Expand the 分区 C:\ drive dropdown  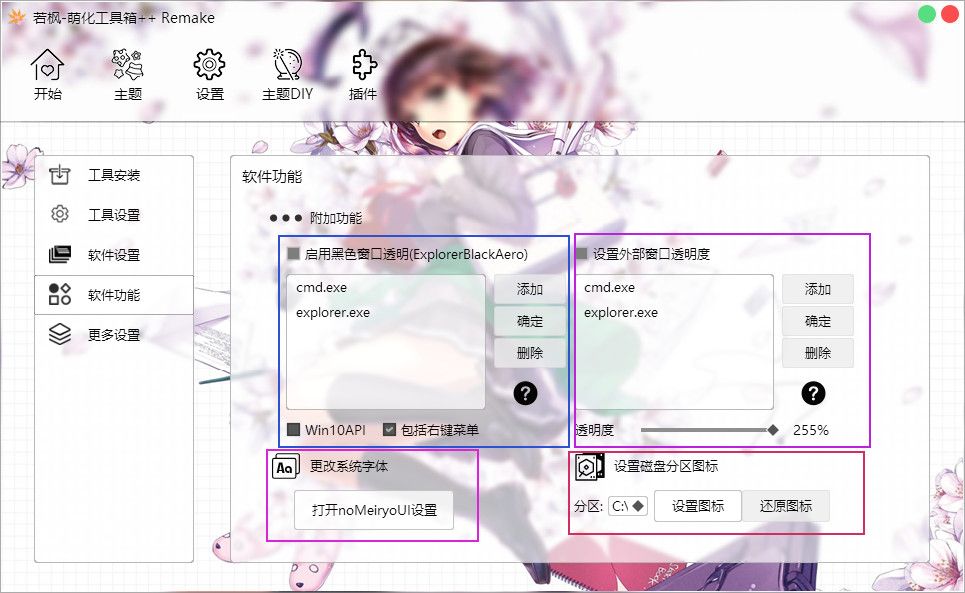coord(628,506)
